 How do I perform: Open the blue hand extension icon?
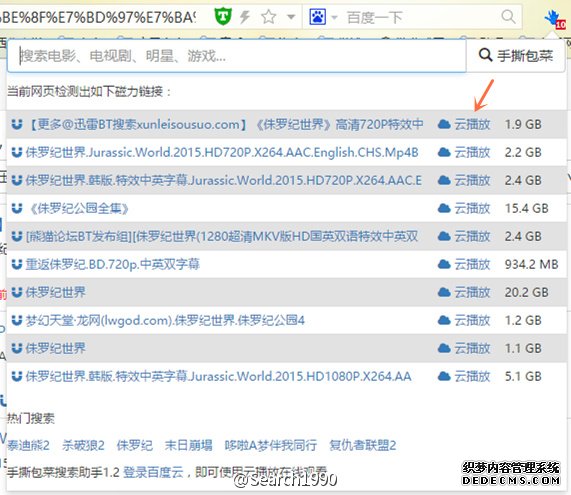point(555,19)
